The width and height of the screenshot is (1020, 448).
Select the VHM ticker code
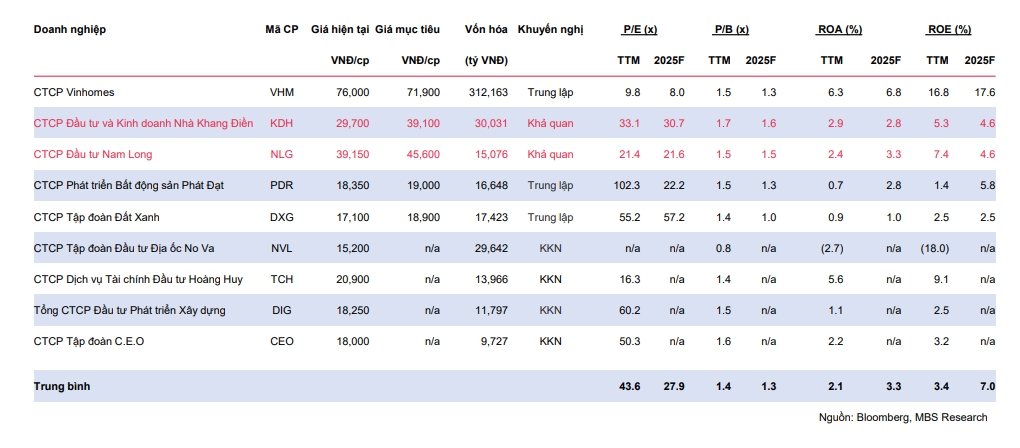coord(282,92)
